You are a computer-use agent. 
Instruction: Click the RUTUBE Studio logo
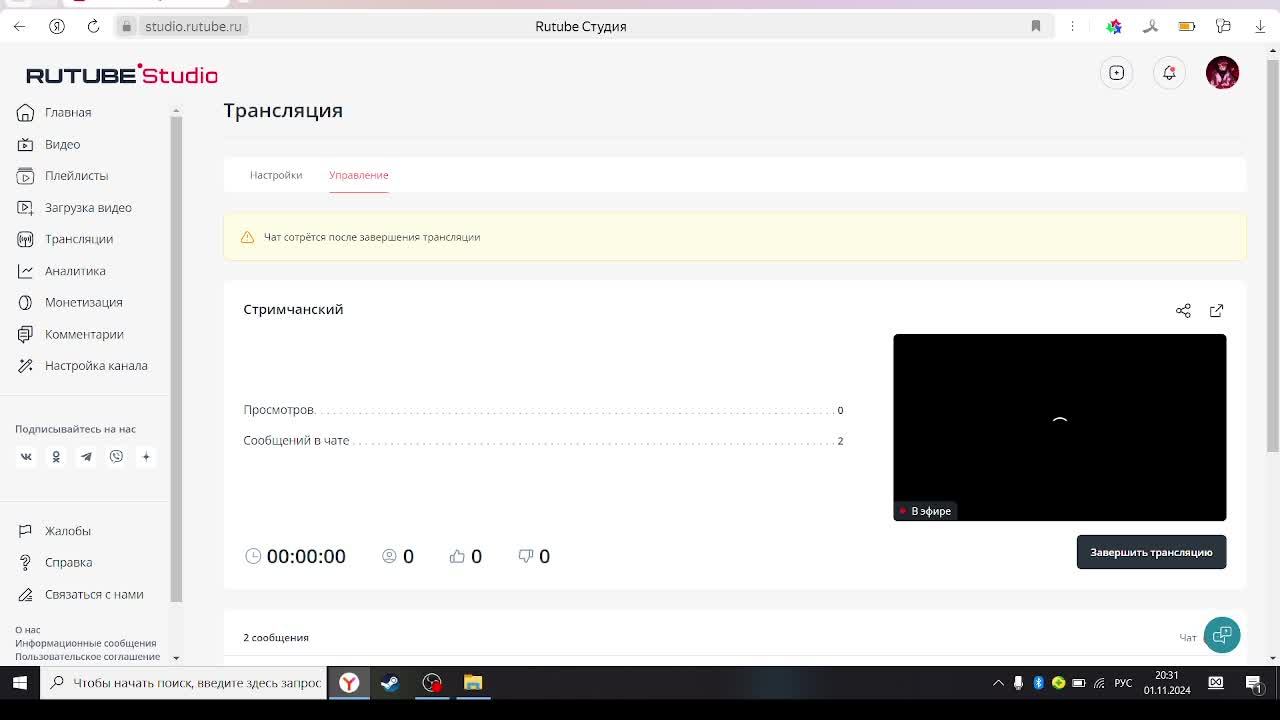[x=122, y=75]
